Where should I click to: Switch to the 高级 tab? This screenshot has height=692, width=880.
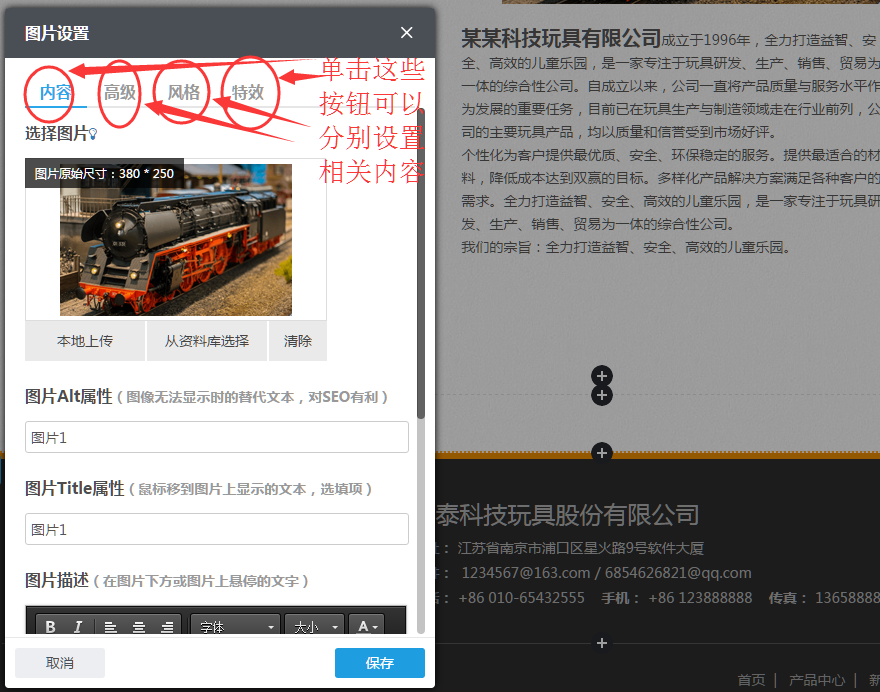pos(118,91)
